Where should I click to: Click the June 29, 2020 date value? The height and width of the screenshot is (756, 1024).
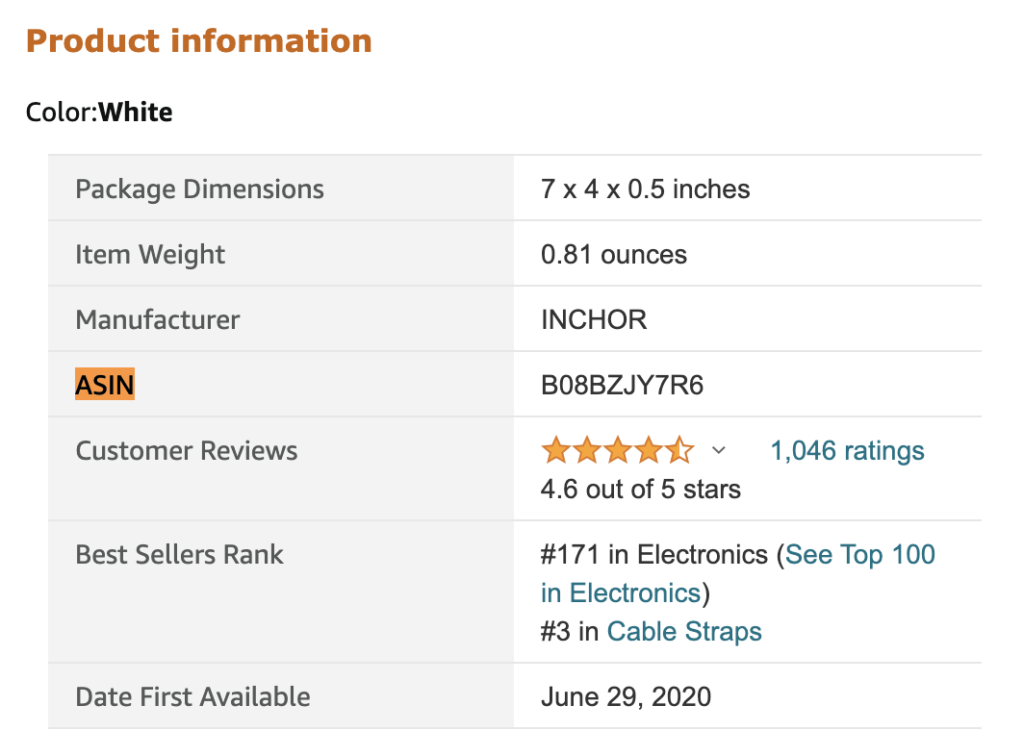[626, 697]
